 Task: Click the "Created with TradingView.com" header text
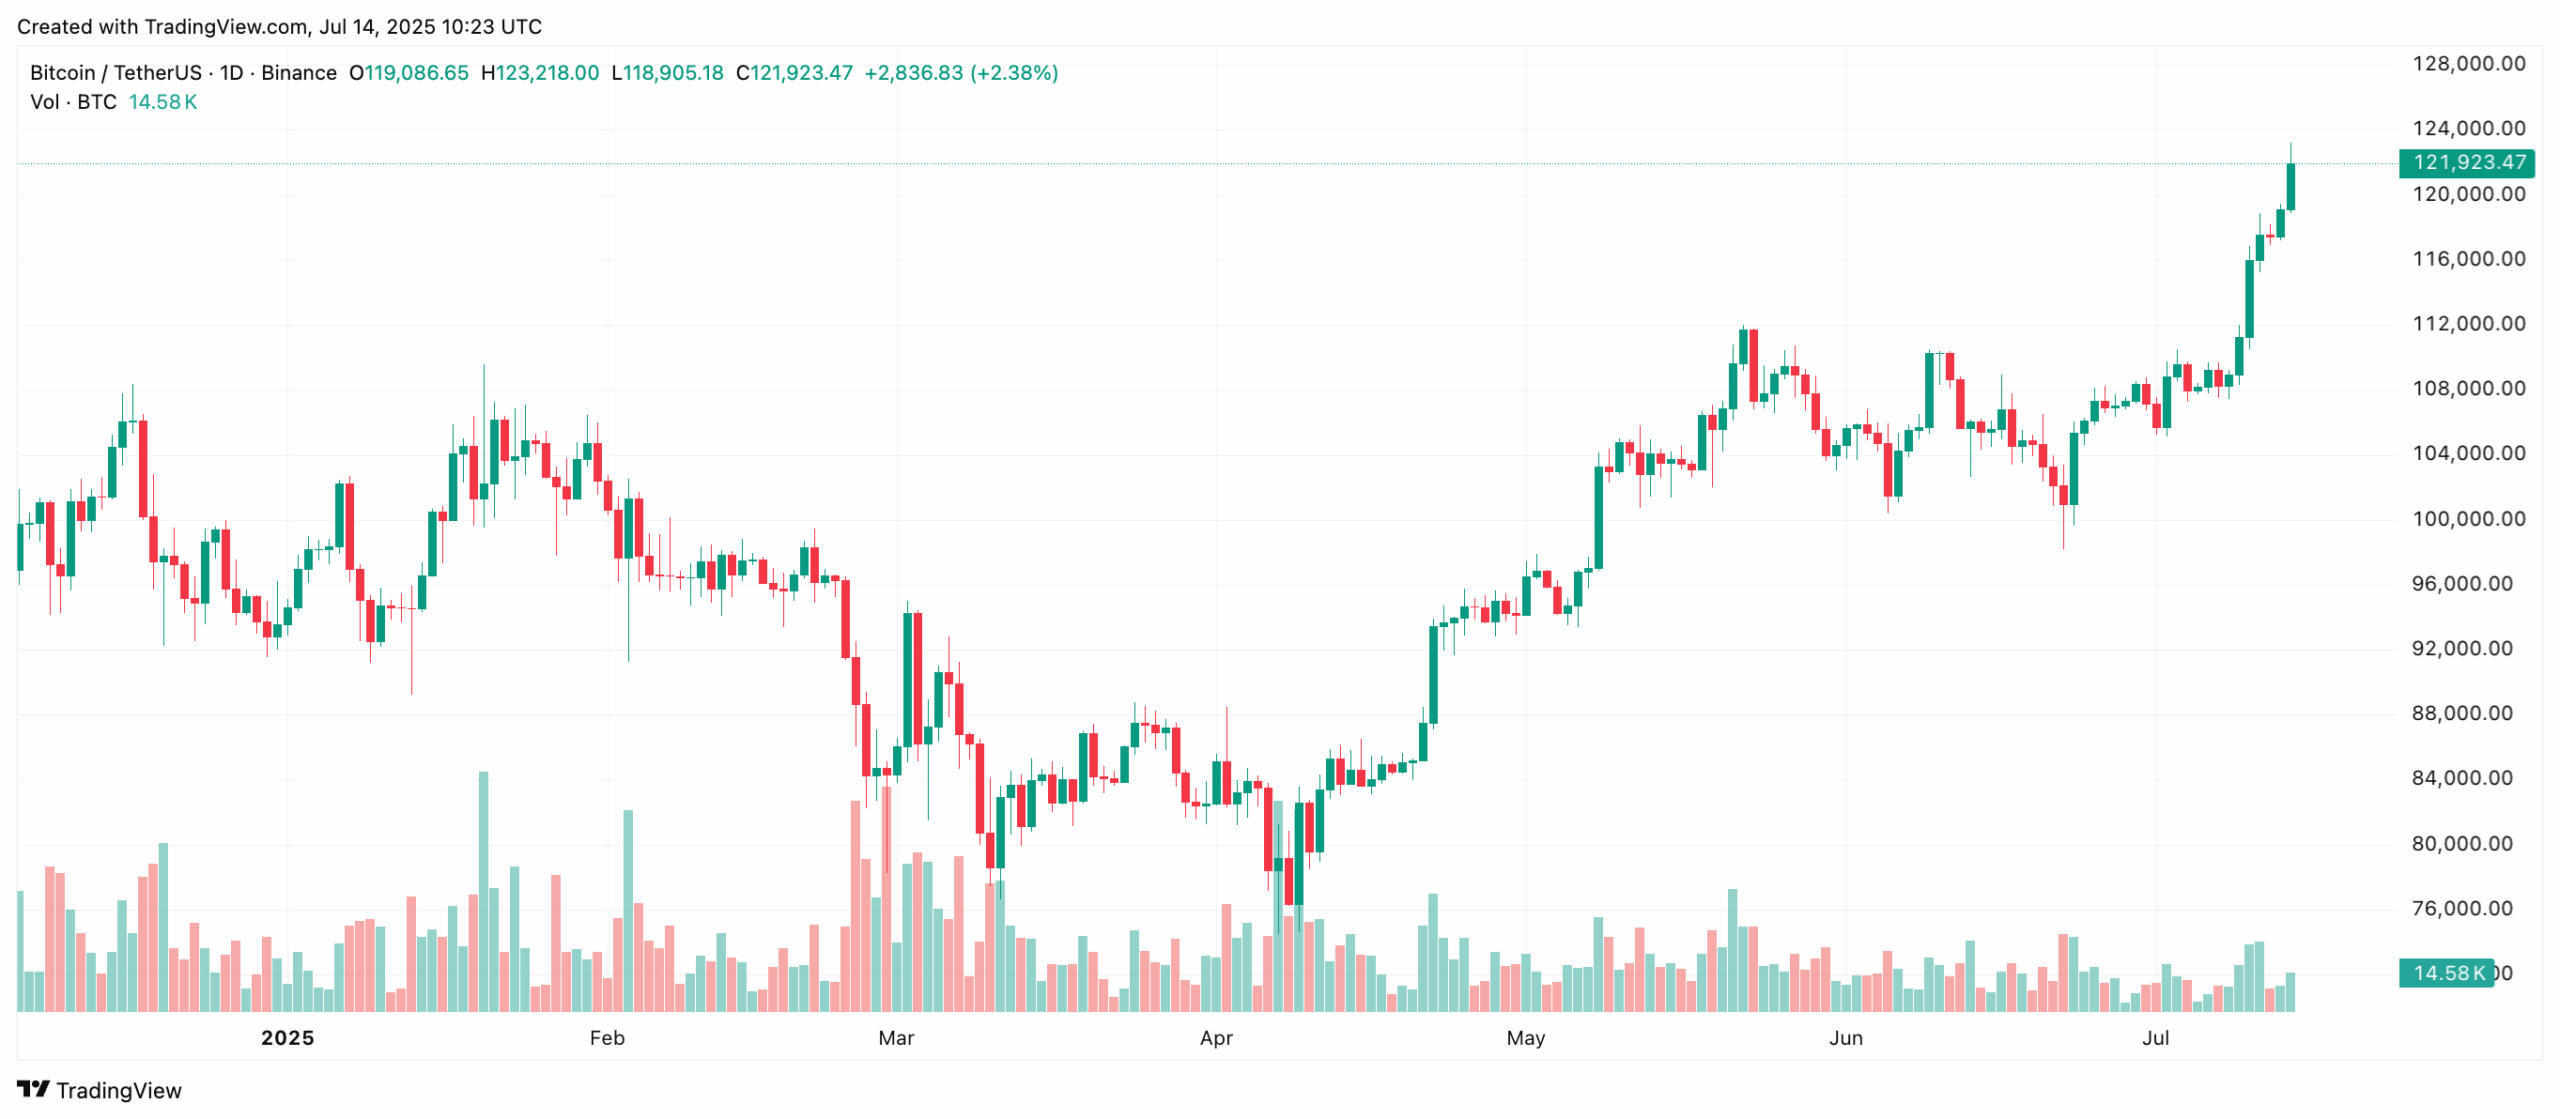(279, 27)
